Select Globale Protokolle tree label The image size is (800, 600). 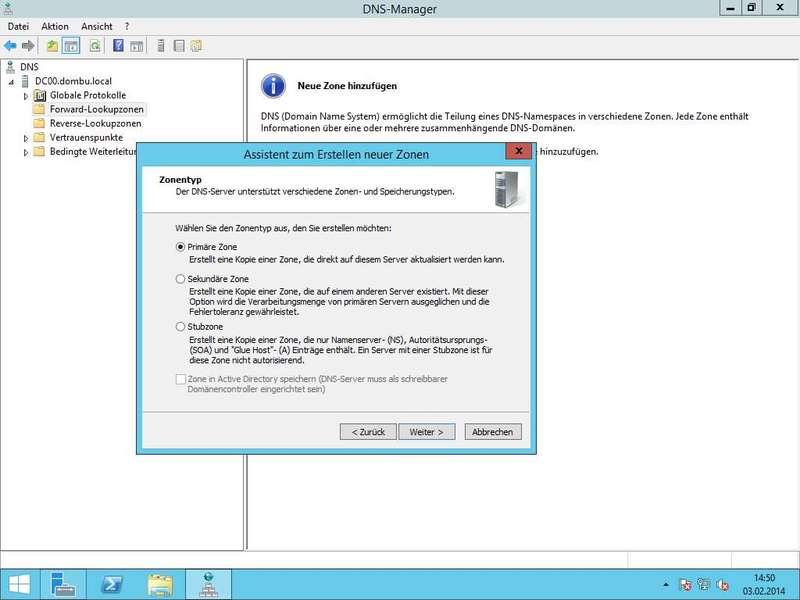click(x=88, y=95)
